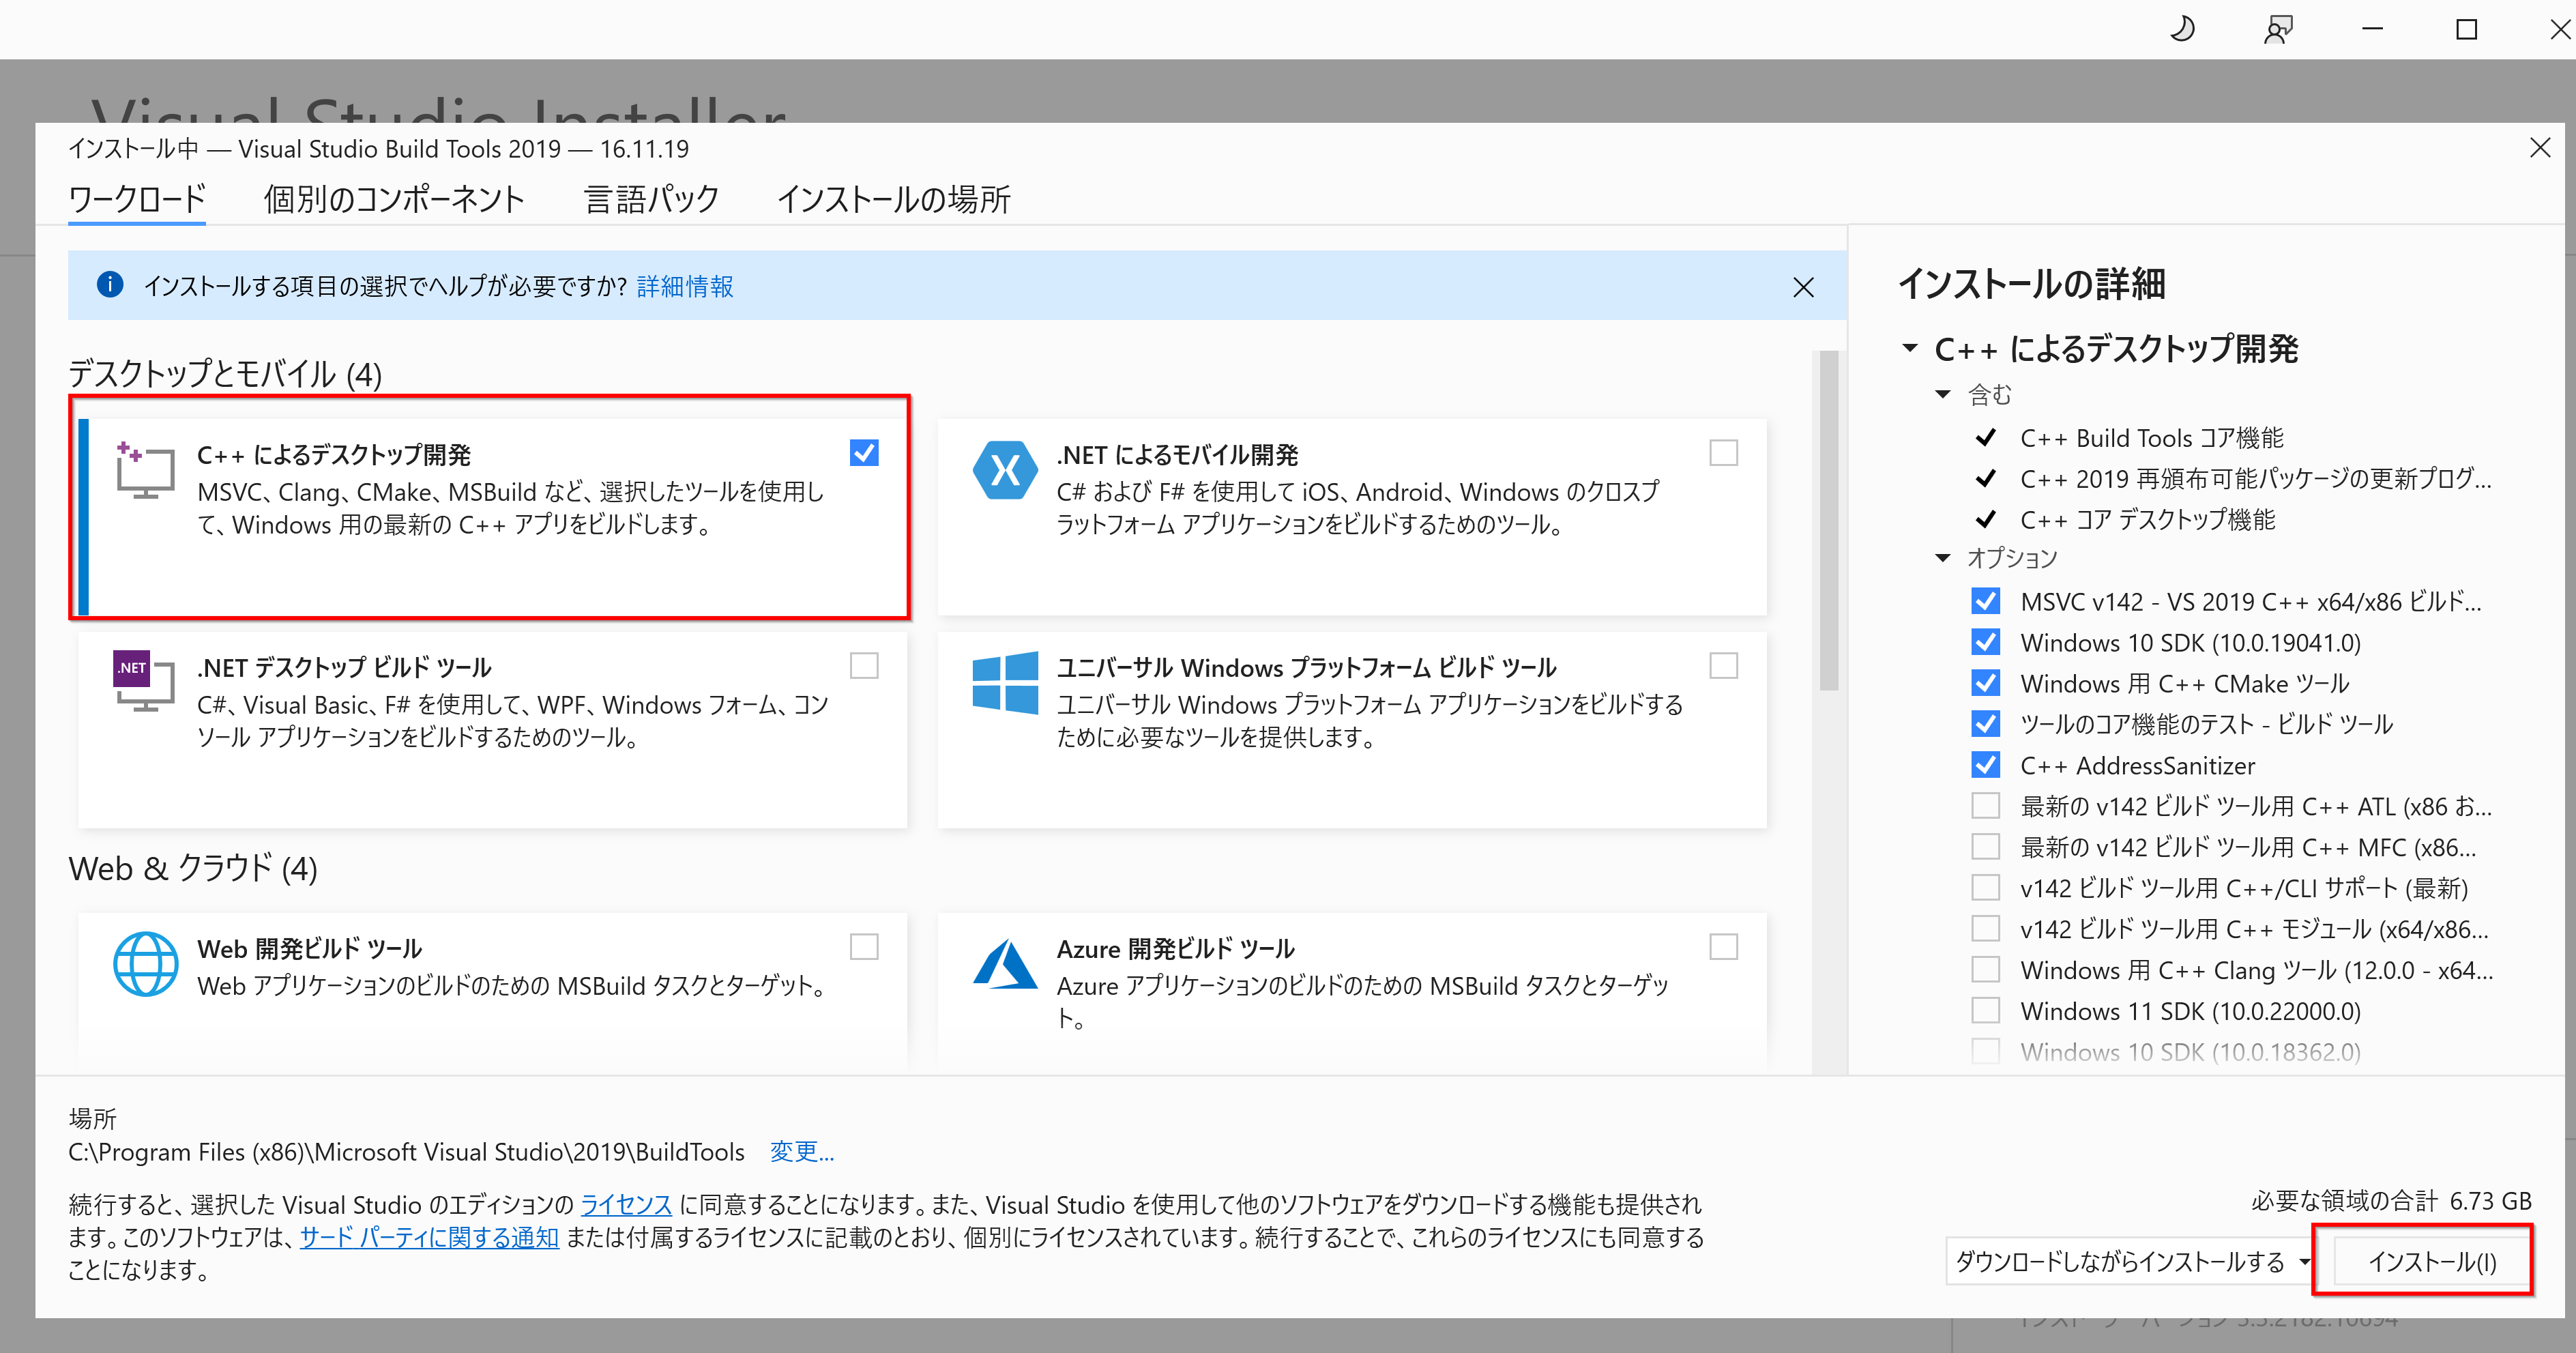Click the blue info icon in the help banner
Viewport: 2576px width, 1353px height.
(110, 285)
